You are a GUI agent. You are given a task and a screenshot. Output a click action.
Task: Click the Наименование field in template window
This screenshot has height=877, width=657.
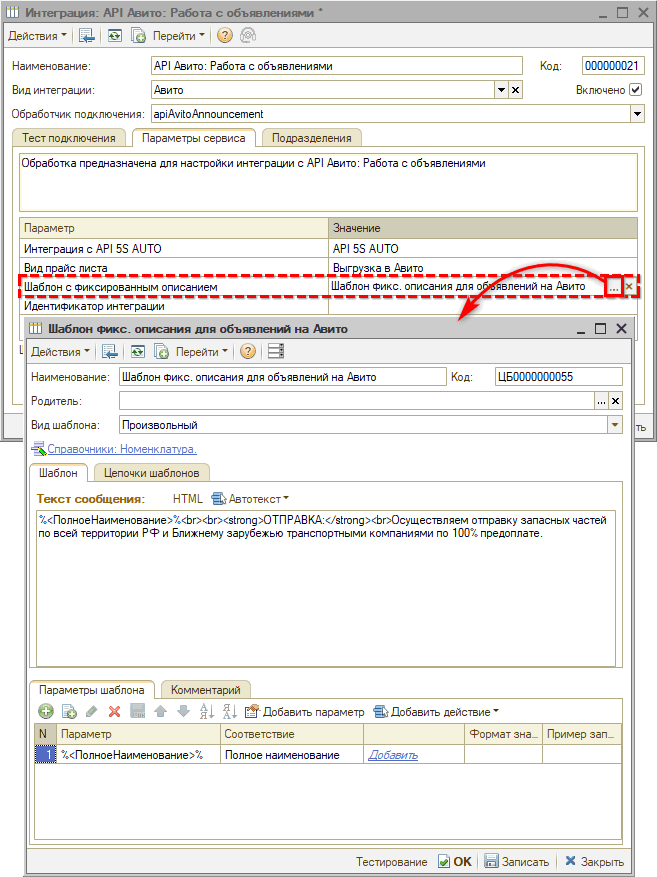[281, 377]
